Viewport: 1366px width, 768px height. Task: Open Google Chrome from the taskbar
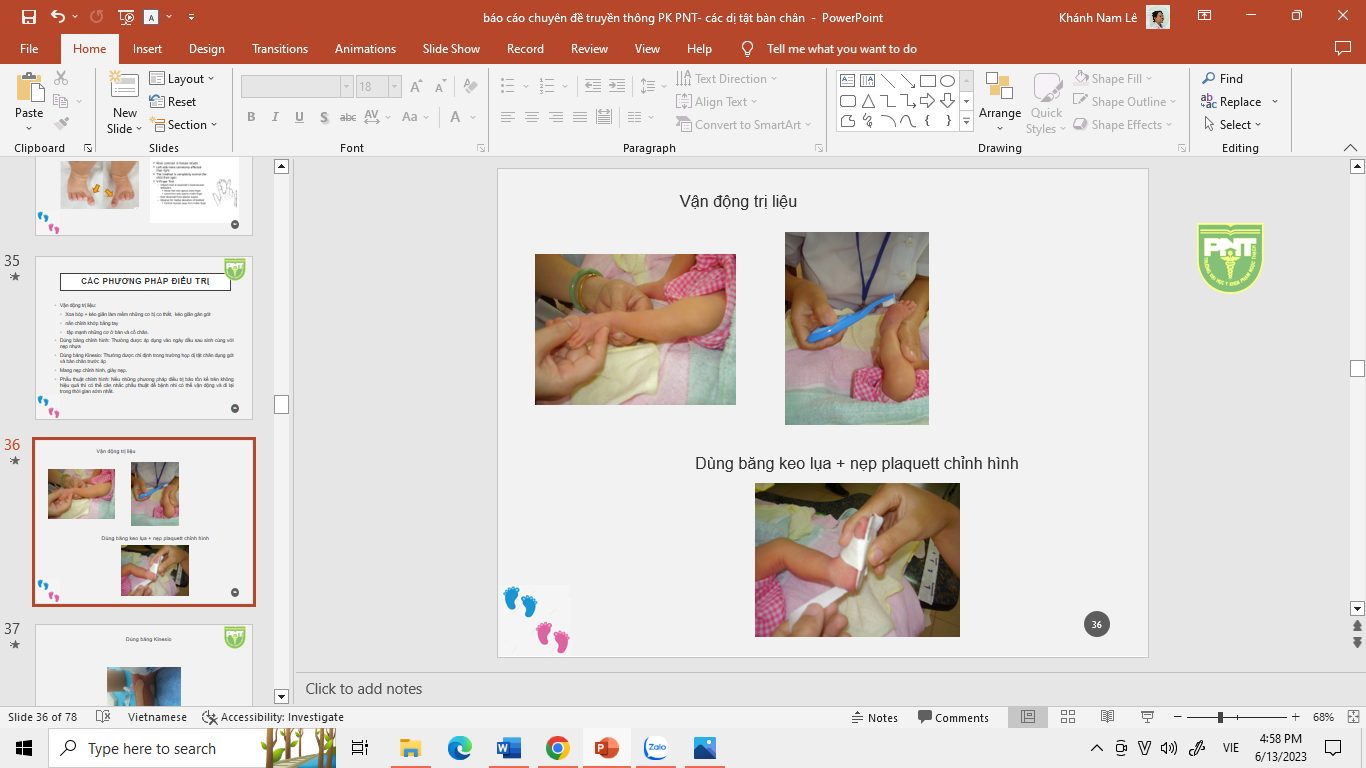coord(557,748)
